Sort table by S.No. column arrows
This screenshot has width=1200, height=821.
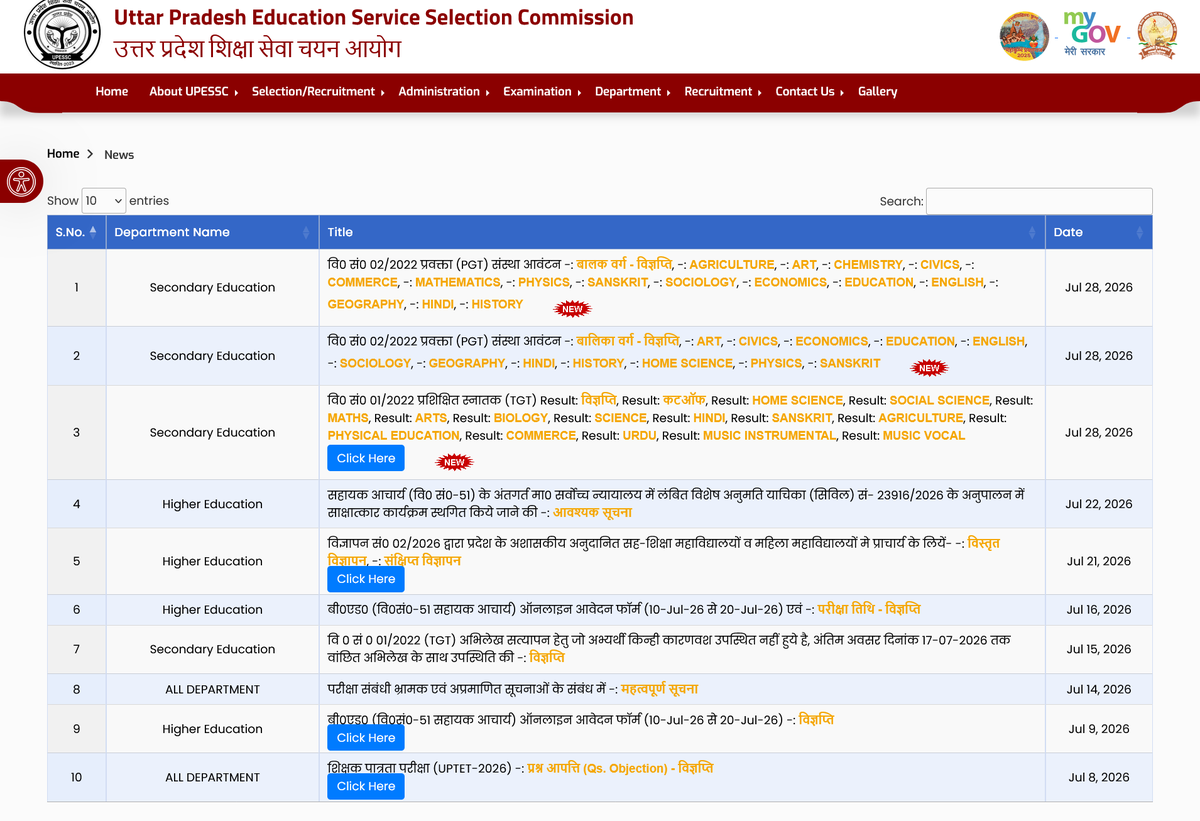click(x=93, y=231)
